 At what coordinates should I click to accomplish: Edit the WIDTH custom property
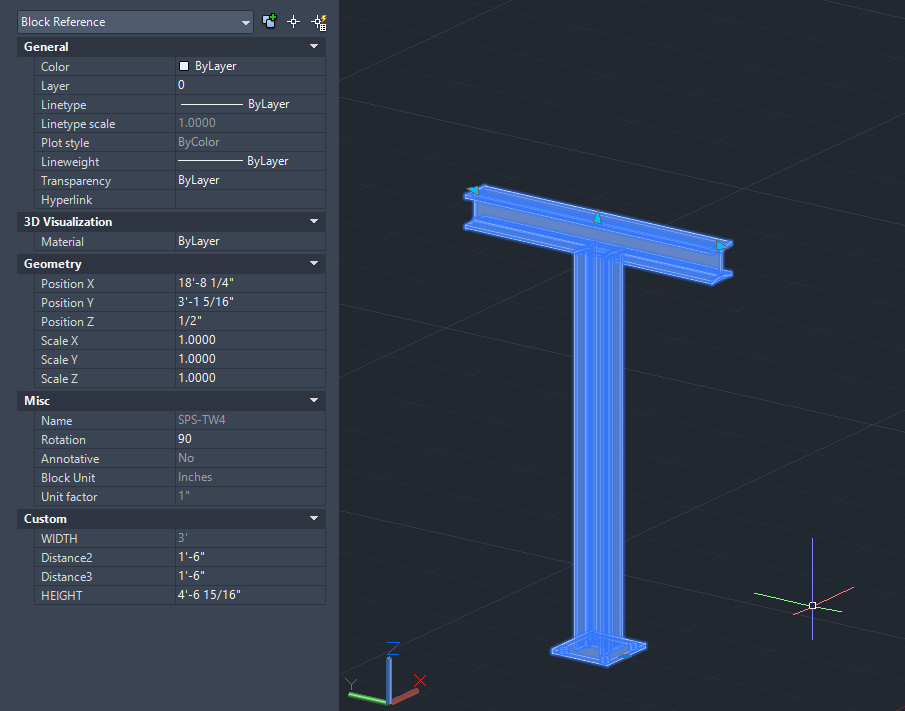[249, 538]
